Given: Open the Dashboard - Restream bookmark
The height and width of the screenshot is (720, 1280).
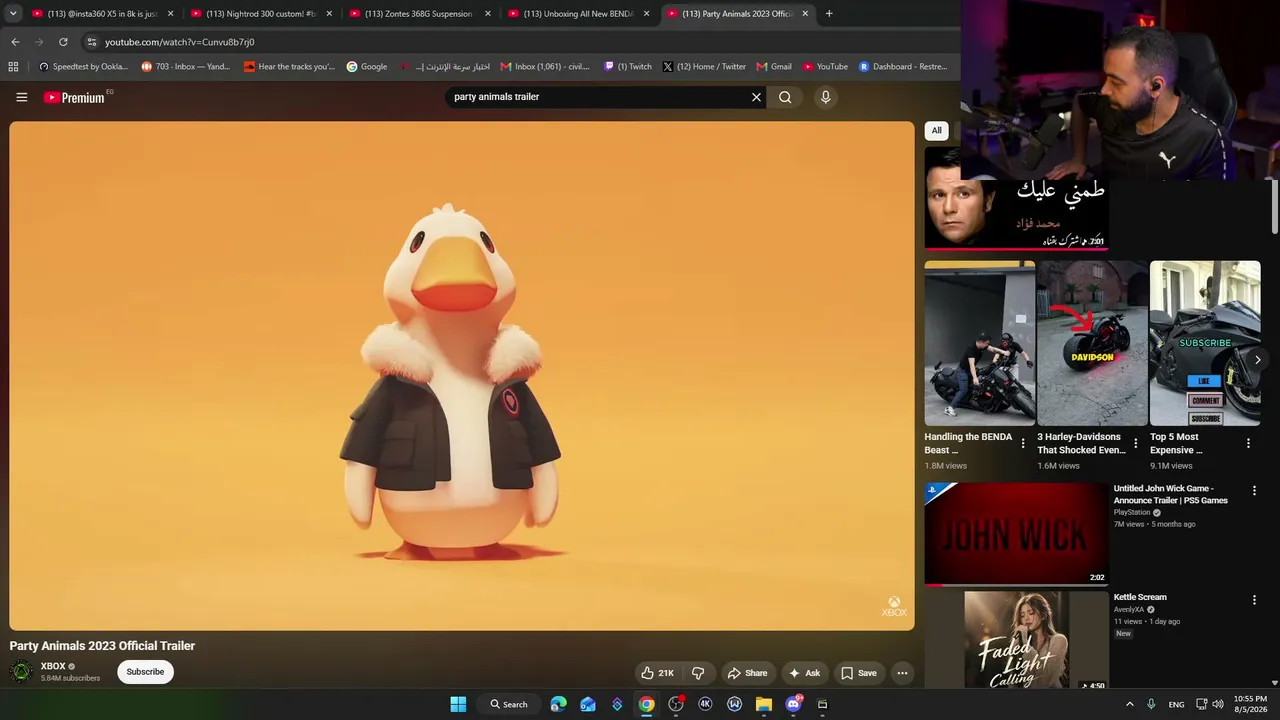Looking at the screenshot, I should coord(903,67).
